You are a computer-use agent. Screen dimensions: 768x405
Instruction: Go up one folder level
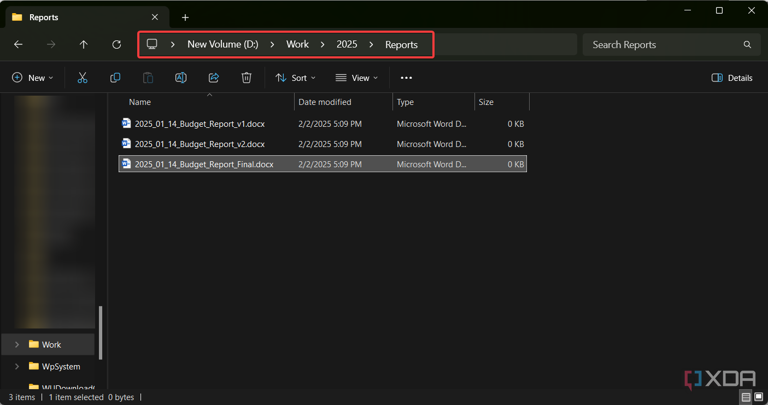tap(84, 45)
